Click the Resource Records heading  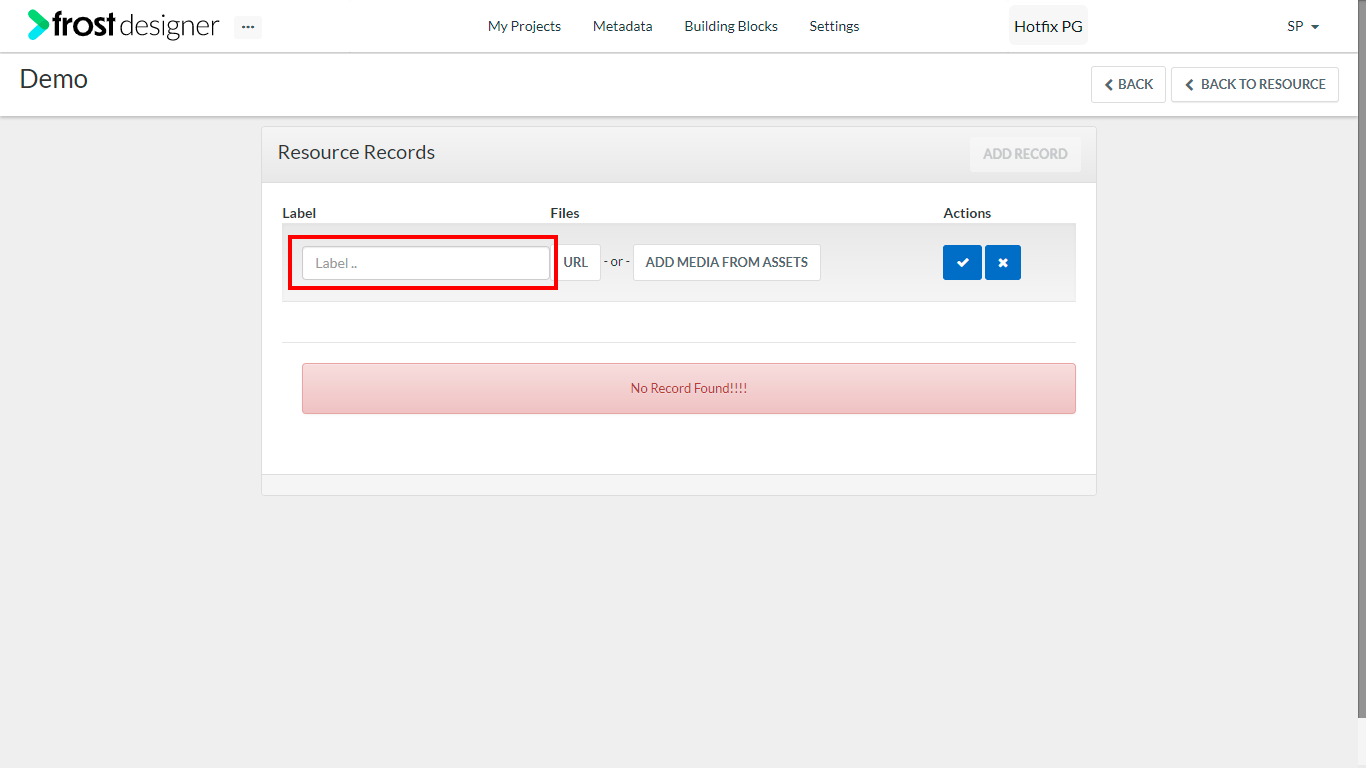point(356,152)
